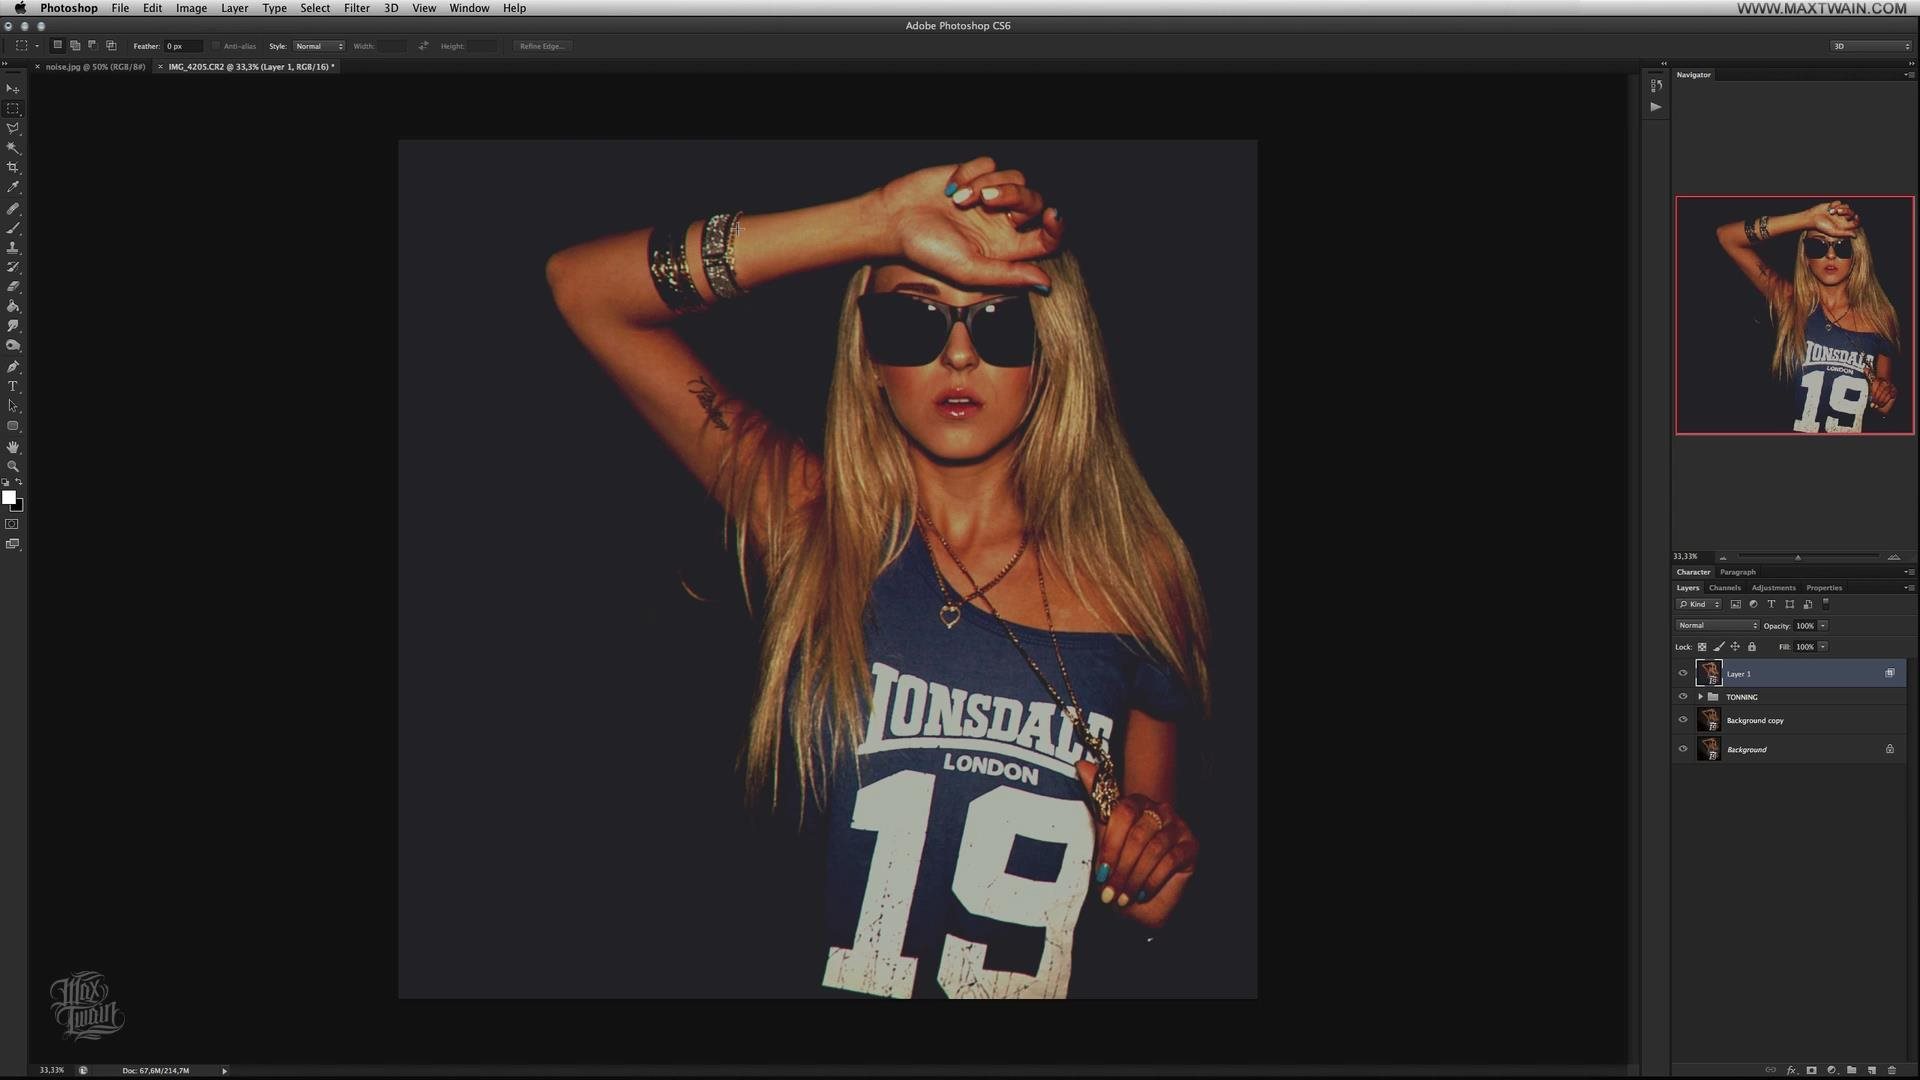Open the Filter menu

pos(356,8)
